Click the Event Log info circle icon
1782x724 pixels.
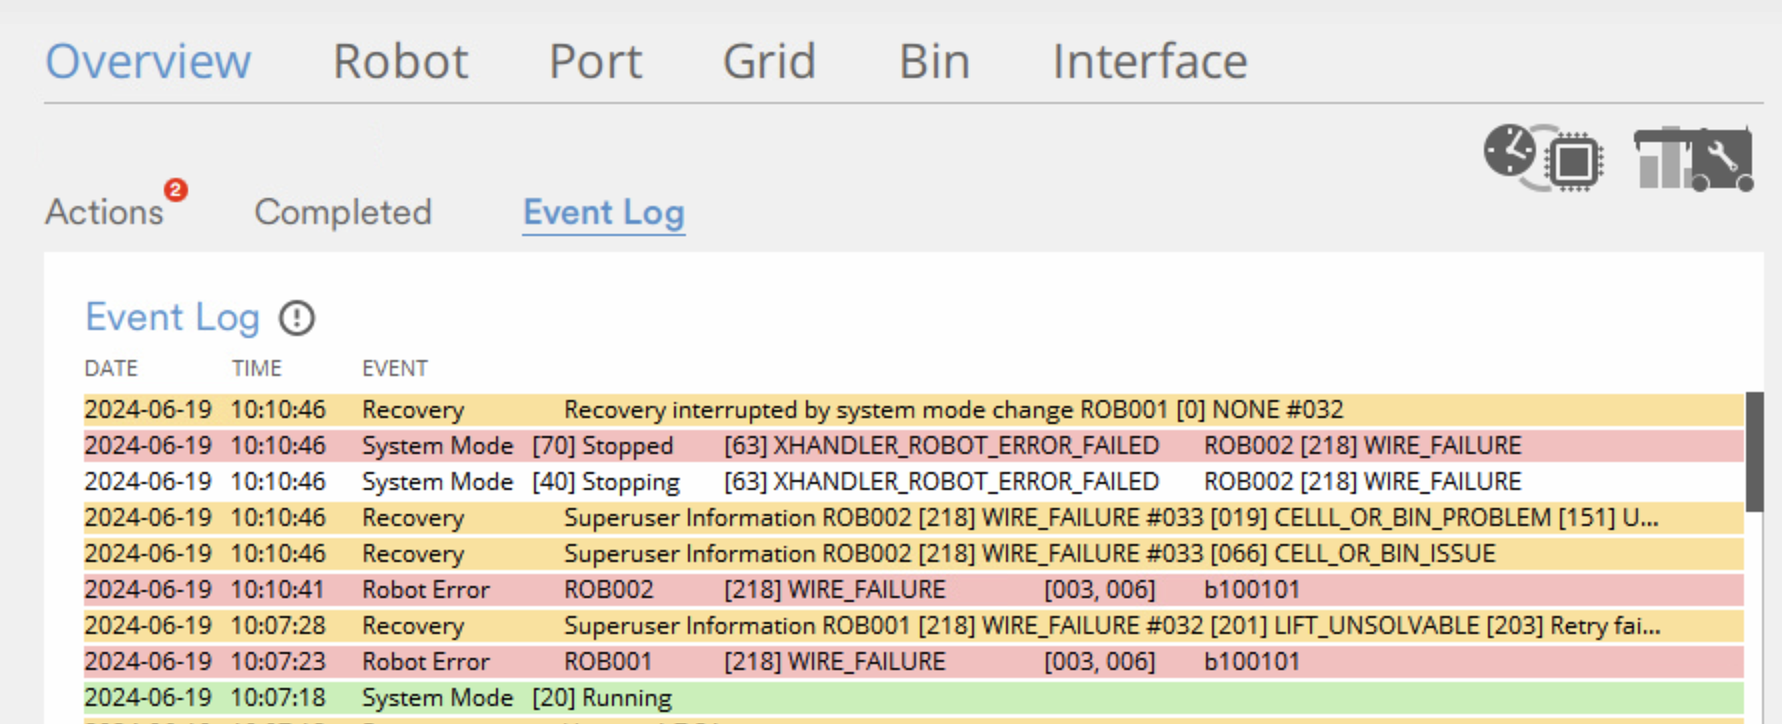point(296,318)
